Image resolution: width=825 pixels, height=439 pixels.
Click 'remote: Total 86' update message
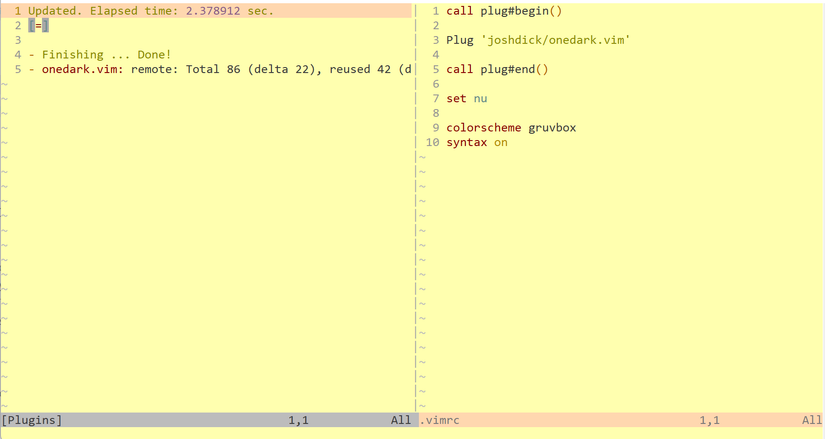pyautogui.click(x=186, y=69)
